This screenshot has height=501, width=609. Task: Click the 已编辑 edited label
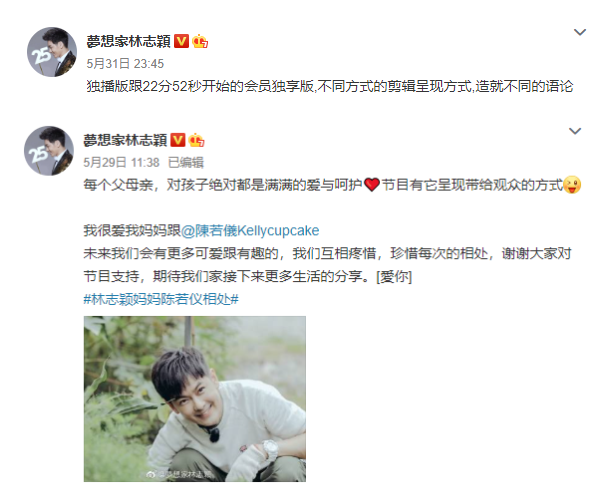pyautogui.click(x=186, y=162)
